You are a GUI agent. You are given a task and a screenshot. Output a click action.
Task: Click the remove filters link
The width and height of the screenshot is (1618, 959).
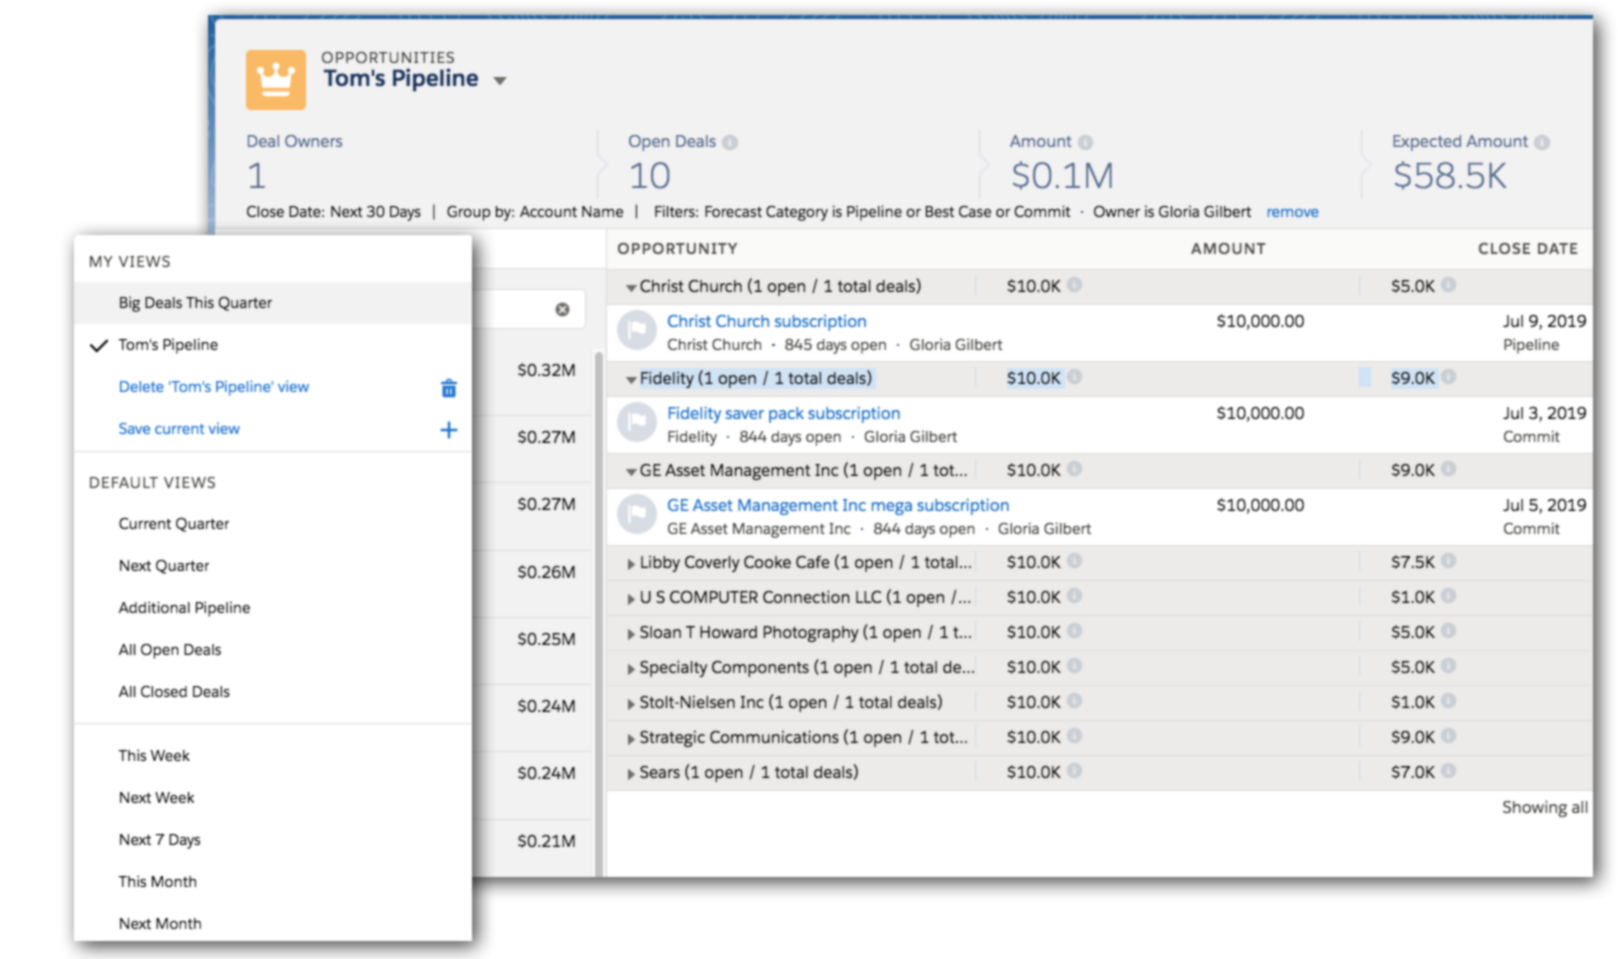pyautogui.click(x=1292, y=212)
